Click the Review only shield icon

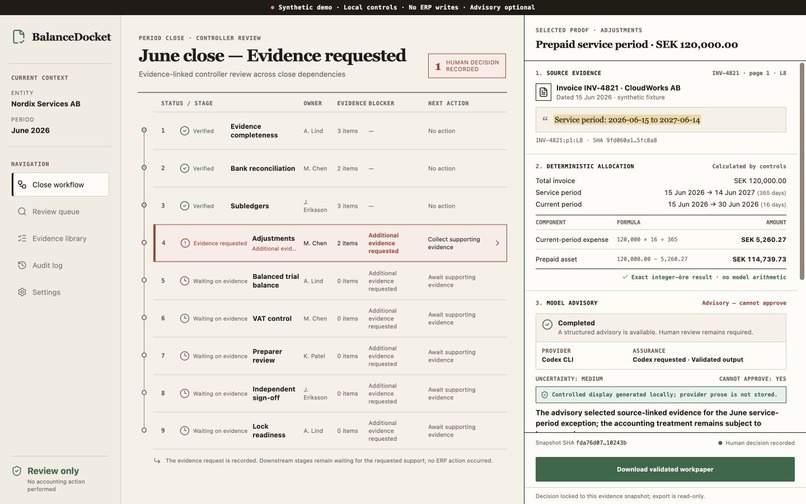click(17, 471)
